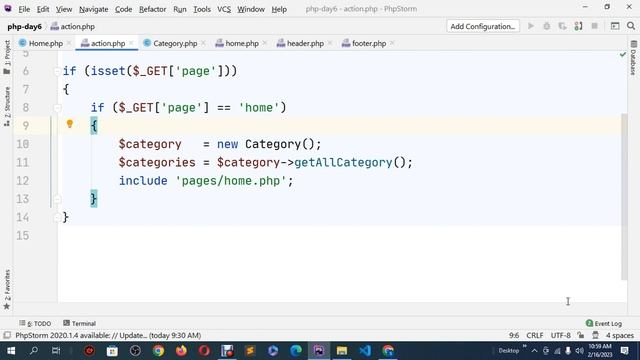This screenshot has width=640, height=360.
Task: Open CRLF line separator selector
Action: (535, 336)
